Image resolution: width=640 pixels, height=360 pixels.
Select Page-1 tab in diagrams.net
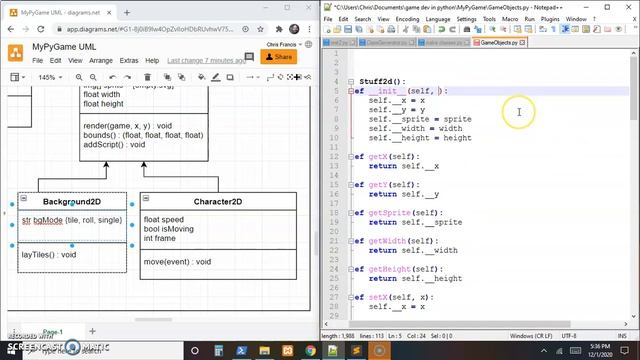pyautogui.click(x=53, y=332)
